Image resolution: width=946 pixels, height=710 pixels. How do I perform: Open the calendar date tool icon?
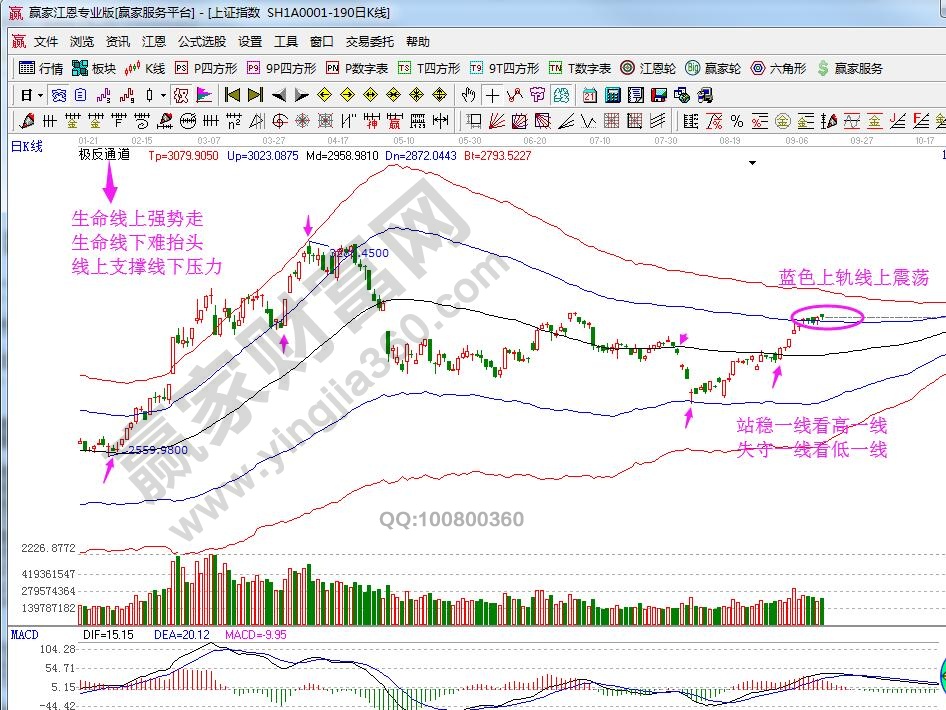(x=590, y=96)
